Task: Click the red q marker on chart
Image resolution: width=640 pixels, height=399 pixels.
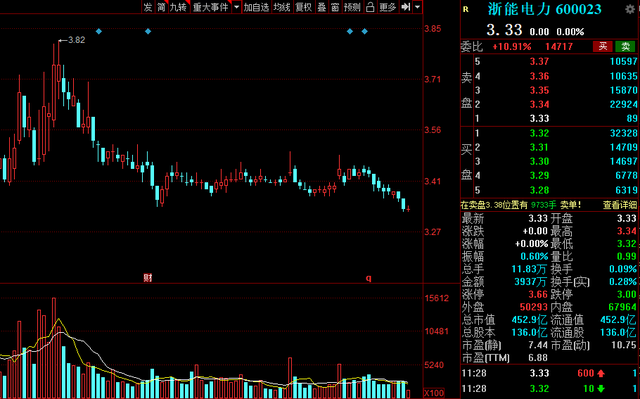Action: pyautogui.click(x=369, y=278)
